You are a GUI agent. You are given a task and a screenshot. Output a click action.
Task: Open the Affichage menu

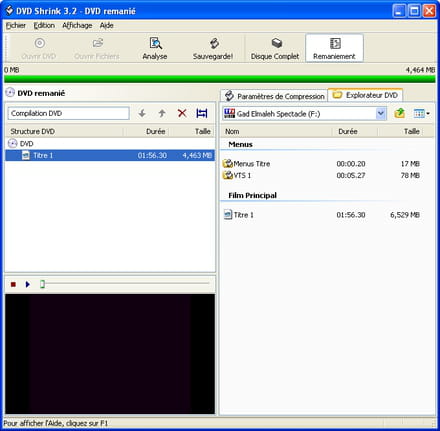(77, 26)
